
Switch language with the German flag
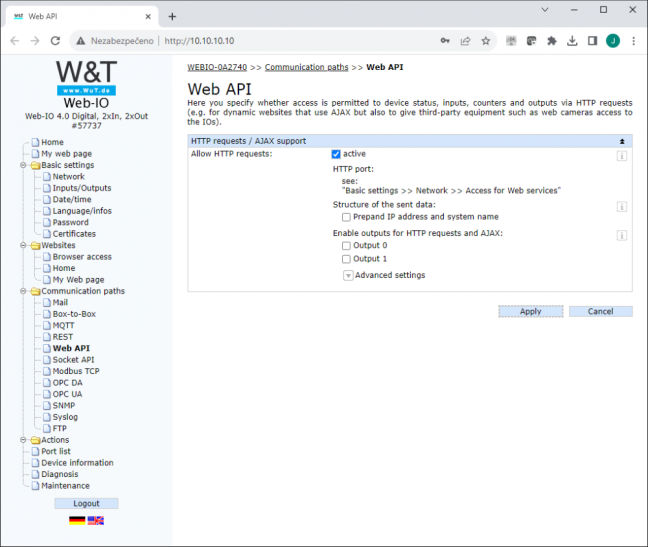click(77, 521)
